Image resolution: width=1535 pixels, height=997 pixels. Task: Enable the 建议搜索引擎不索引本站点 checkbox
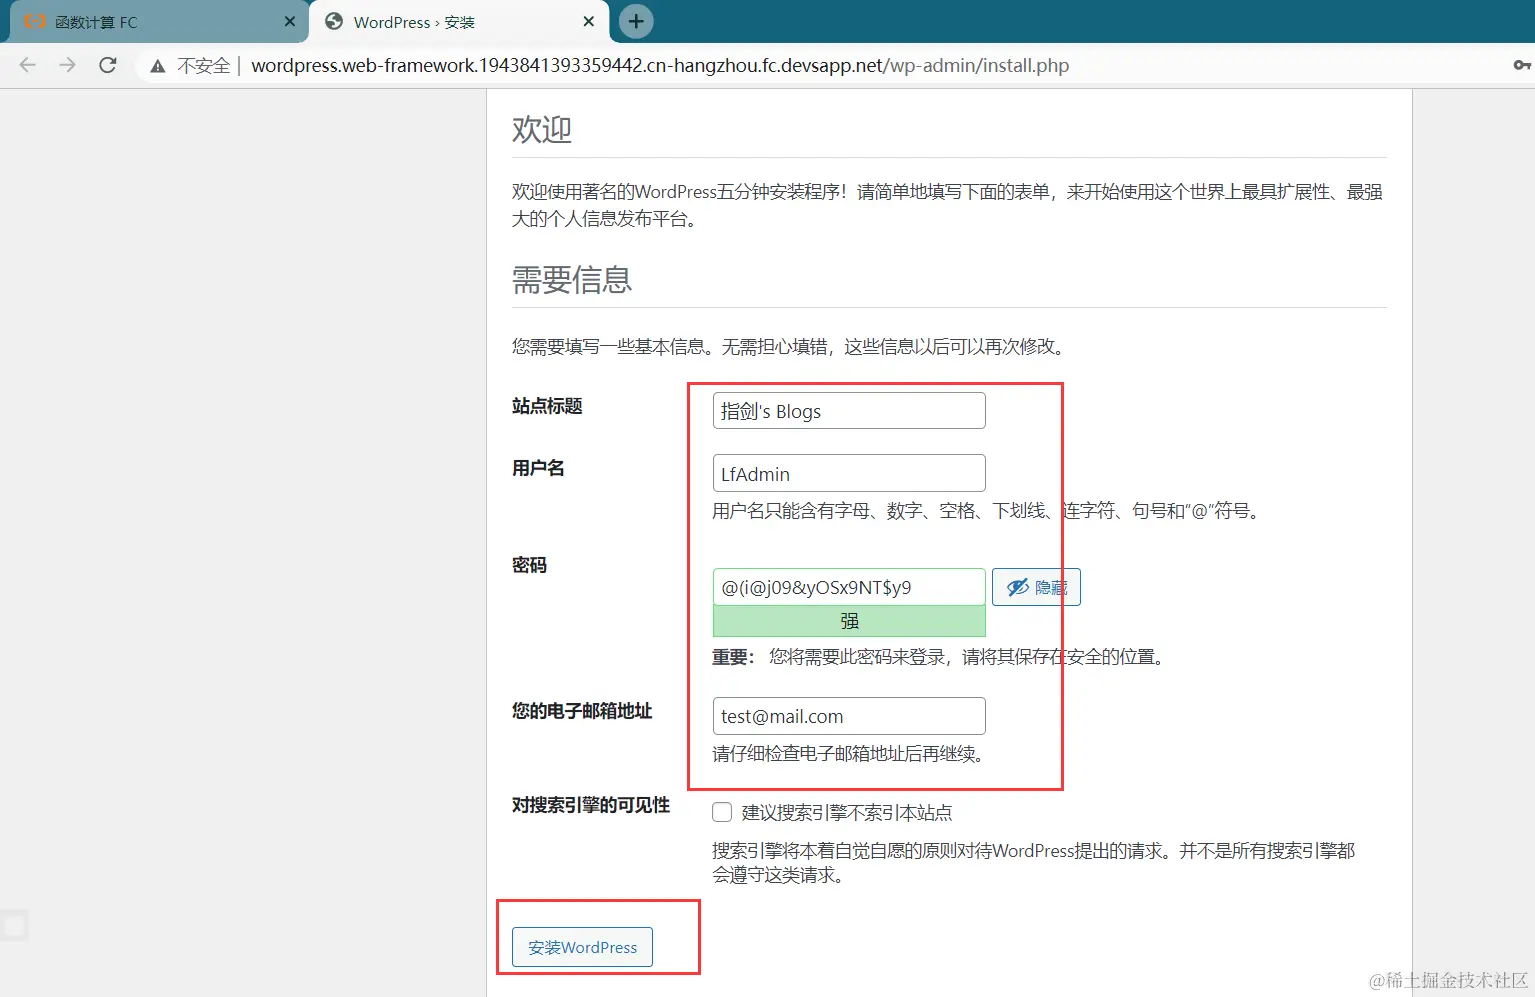click(722, 812)
